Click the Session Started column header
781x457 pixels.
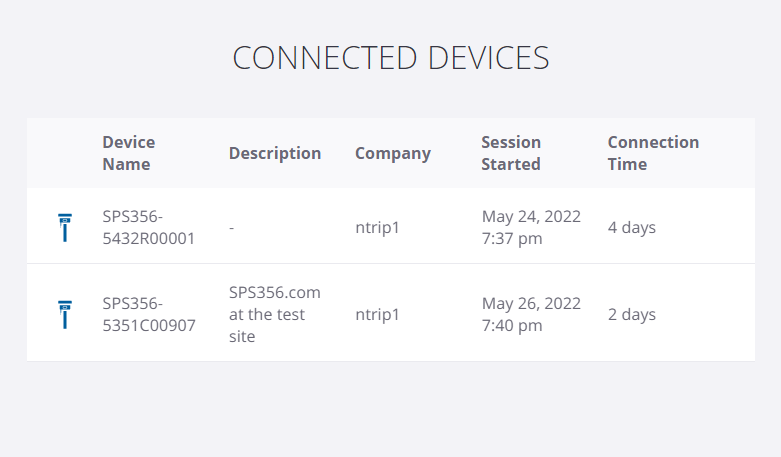tap(511, 153)
